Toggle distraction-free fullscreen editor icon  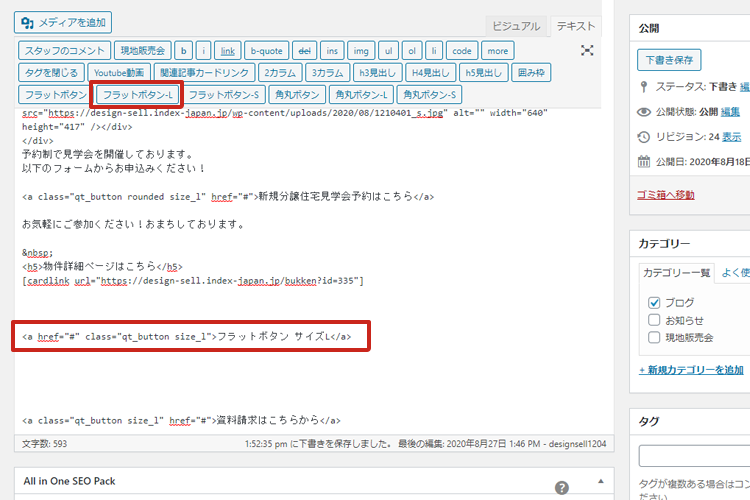pos(588,50)
